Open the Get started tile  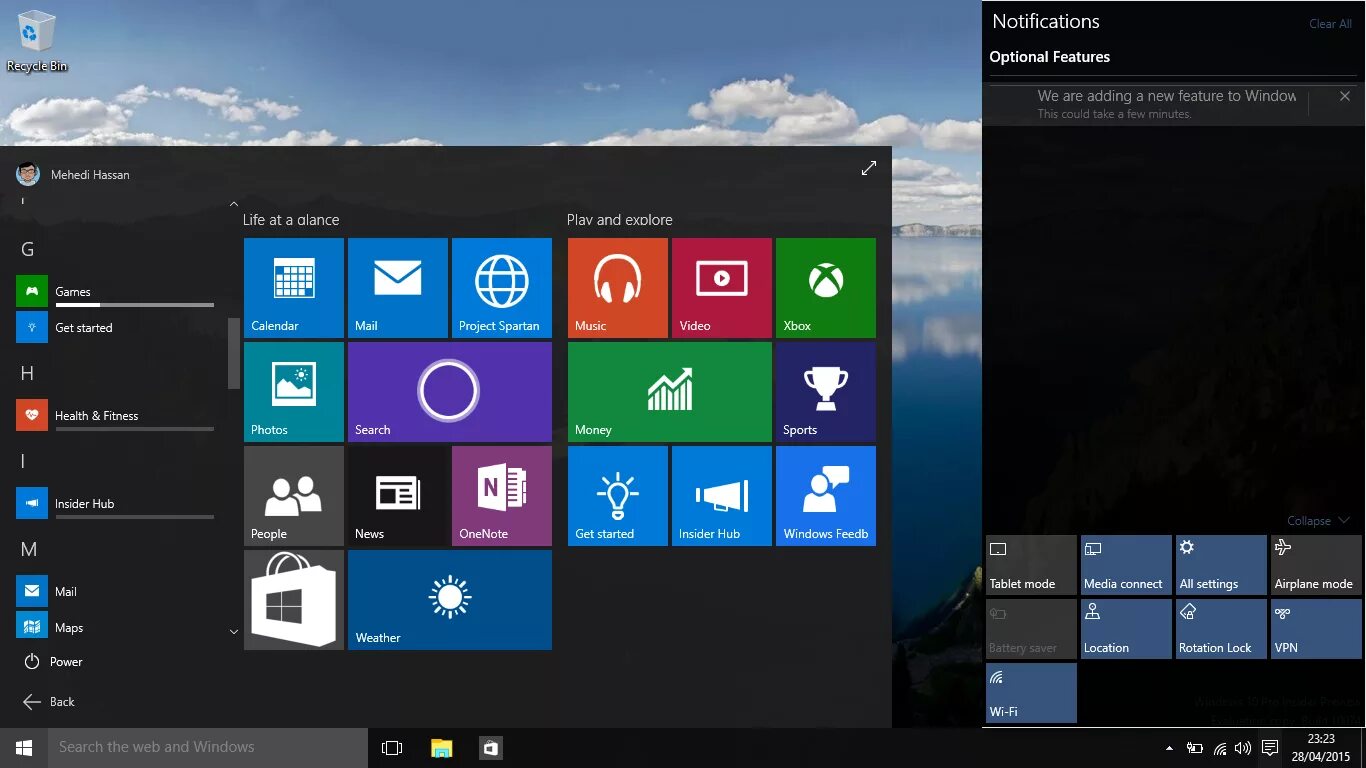(x=618, y=496)
